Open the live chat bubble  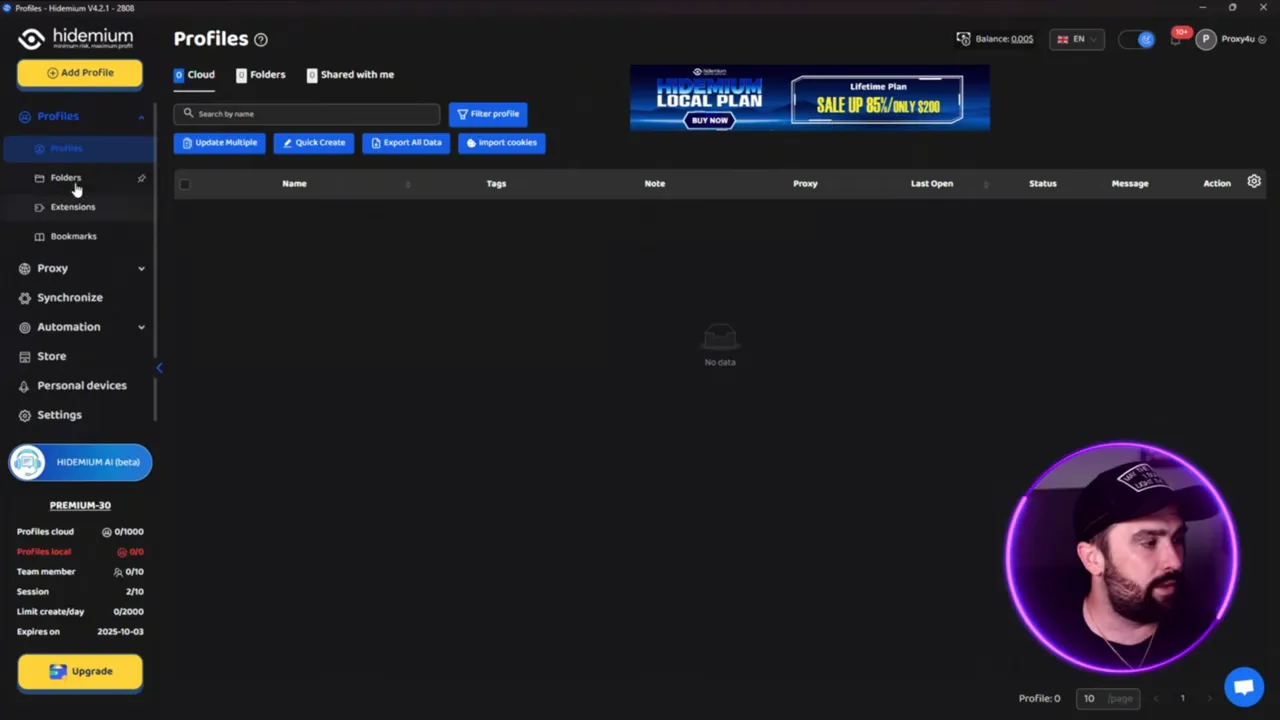pyautogui.click(x=1243, y=686)
